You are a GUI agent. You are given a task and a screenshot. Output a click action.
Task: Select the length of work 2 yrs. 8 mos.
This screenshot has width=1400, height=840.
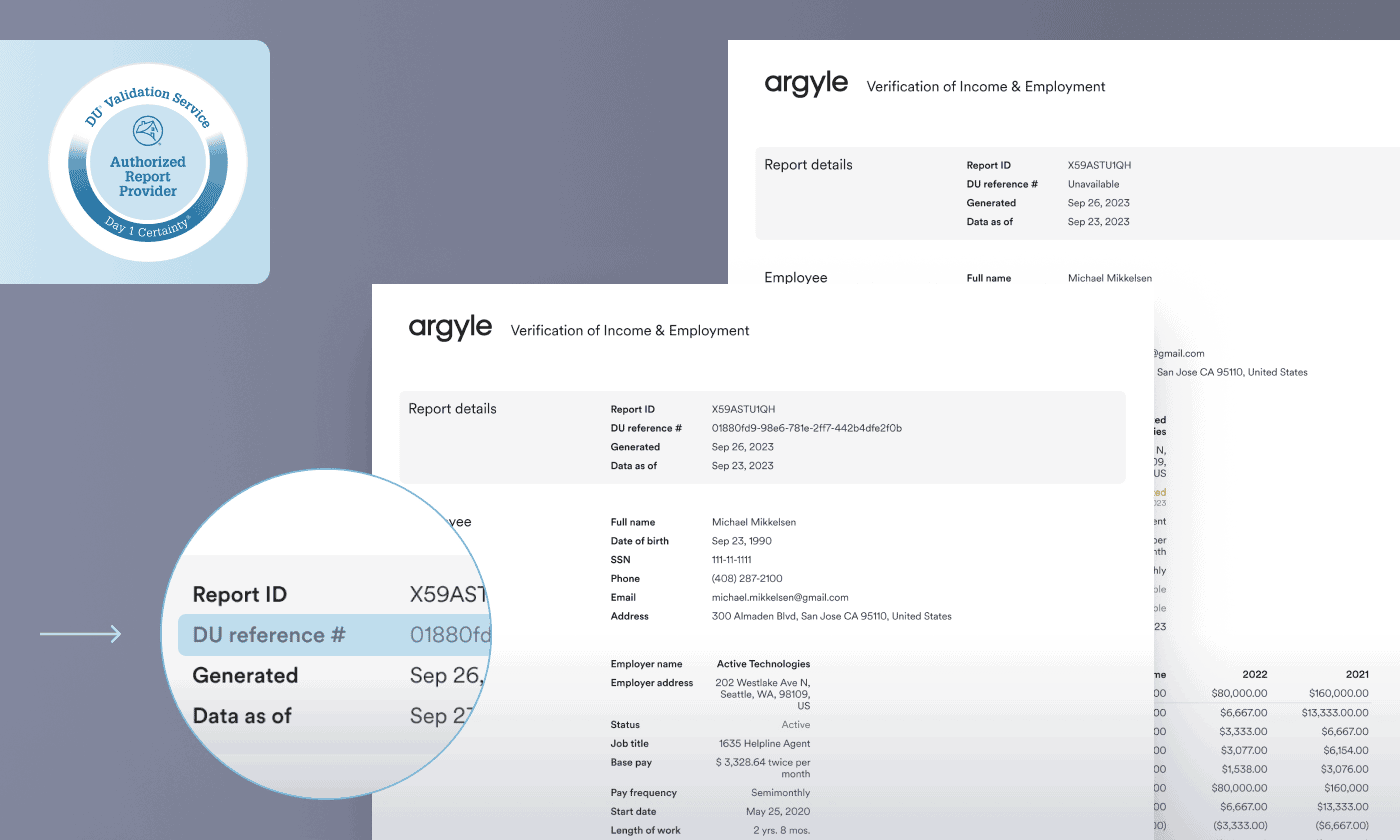click(x=782, y=831)
